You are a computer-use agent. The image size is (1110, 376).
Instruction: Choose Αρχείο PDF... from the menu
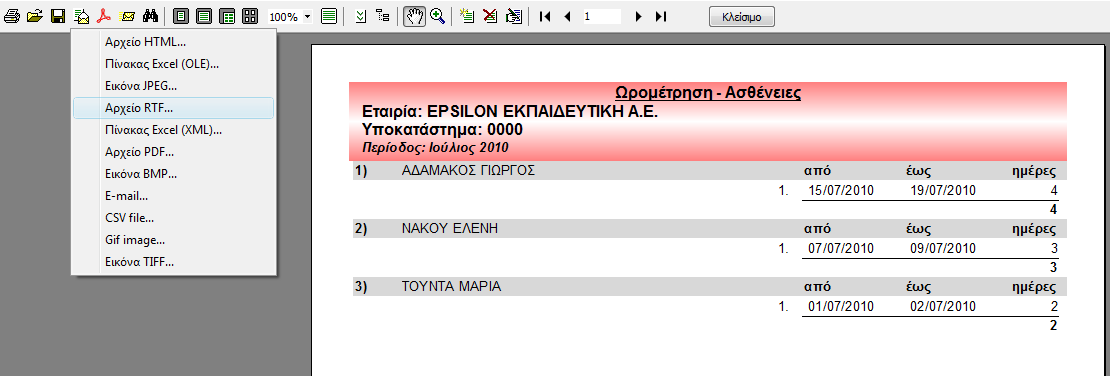click(x=173, y=152)
